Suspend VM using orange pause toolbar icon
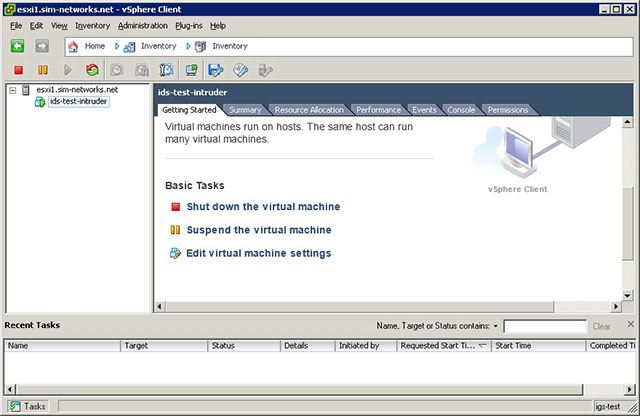 [x=42, y=70]
